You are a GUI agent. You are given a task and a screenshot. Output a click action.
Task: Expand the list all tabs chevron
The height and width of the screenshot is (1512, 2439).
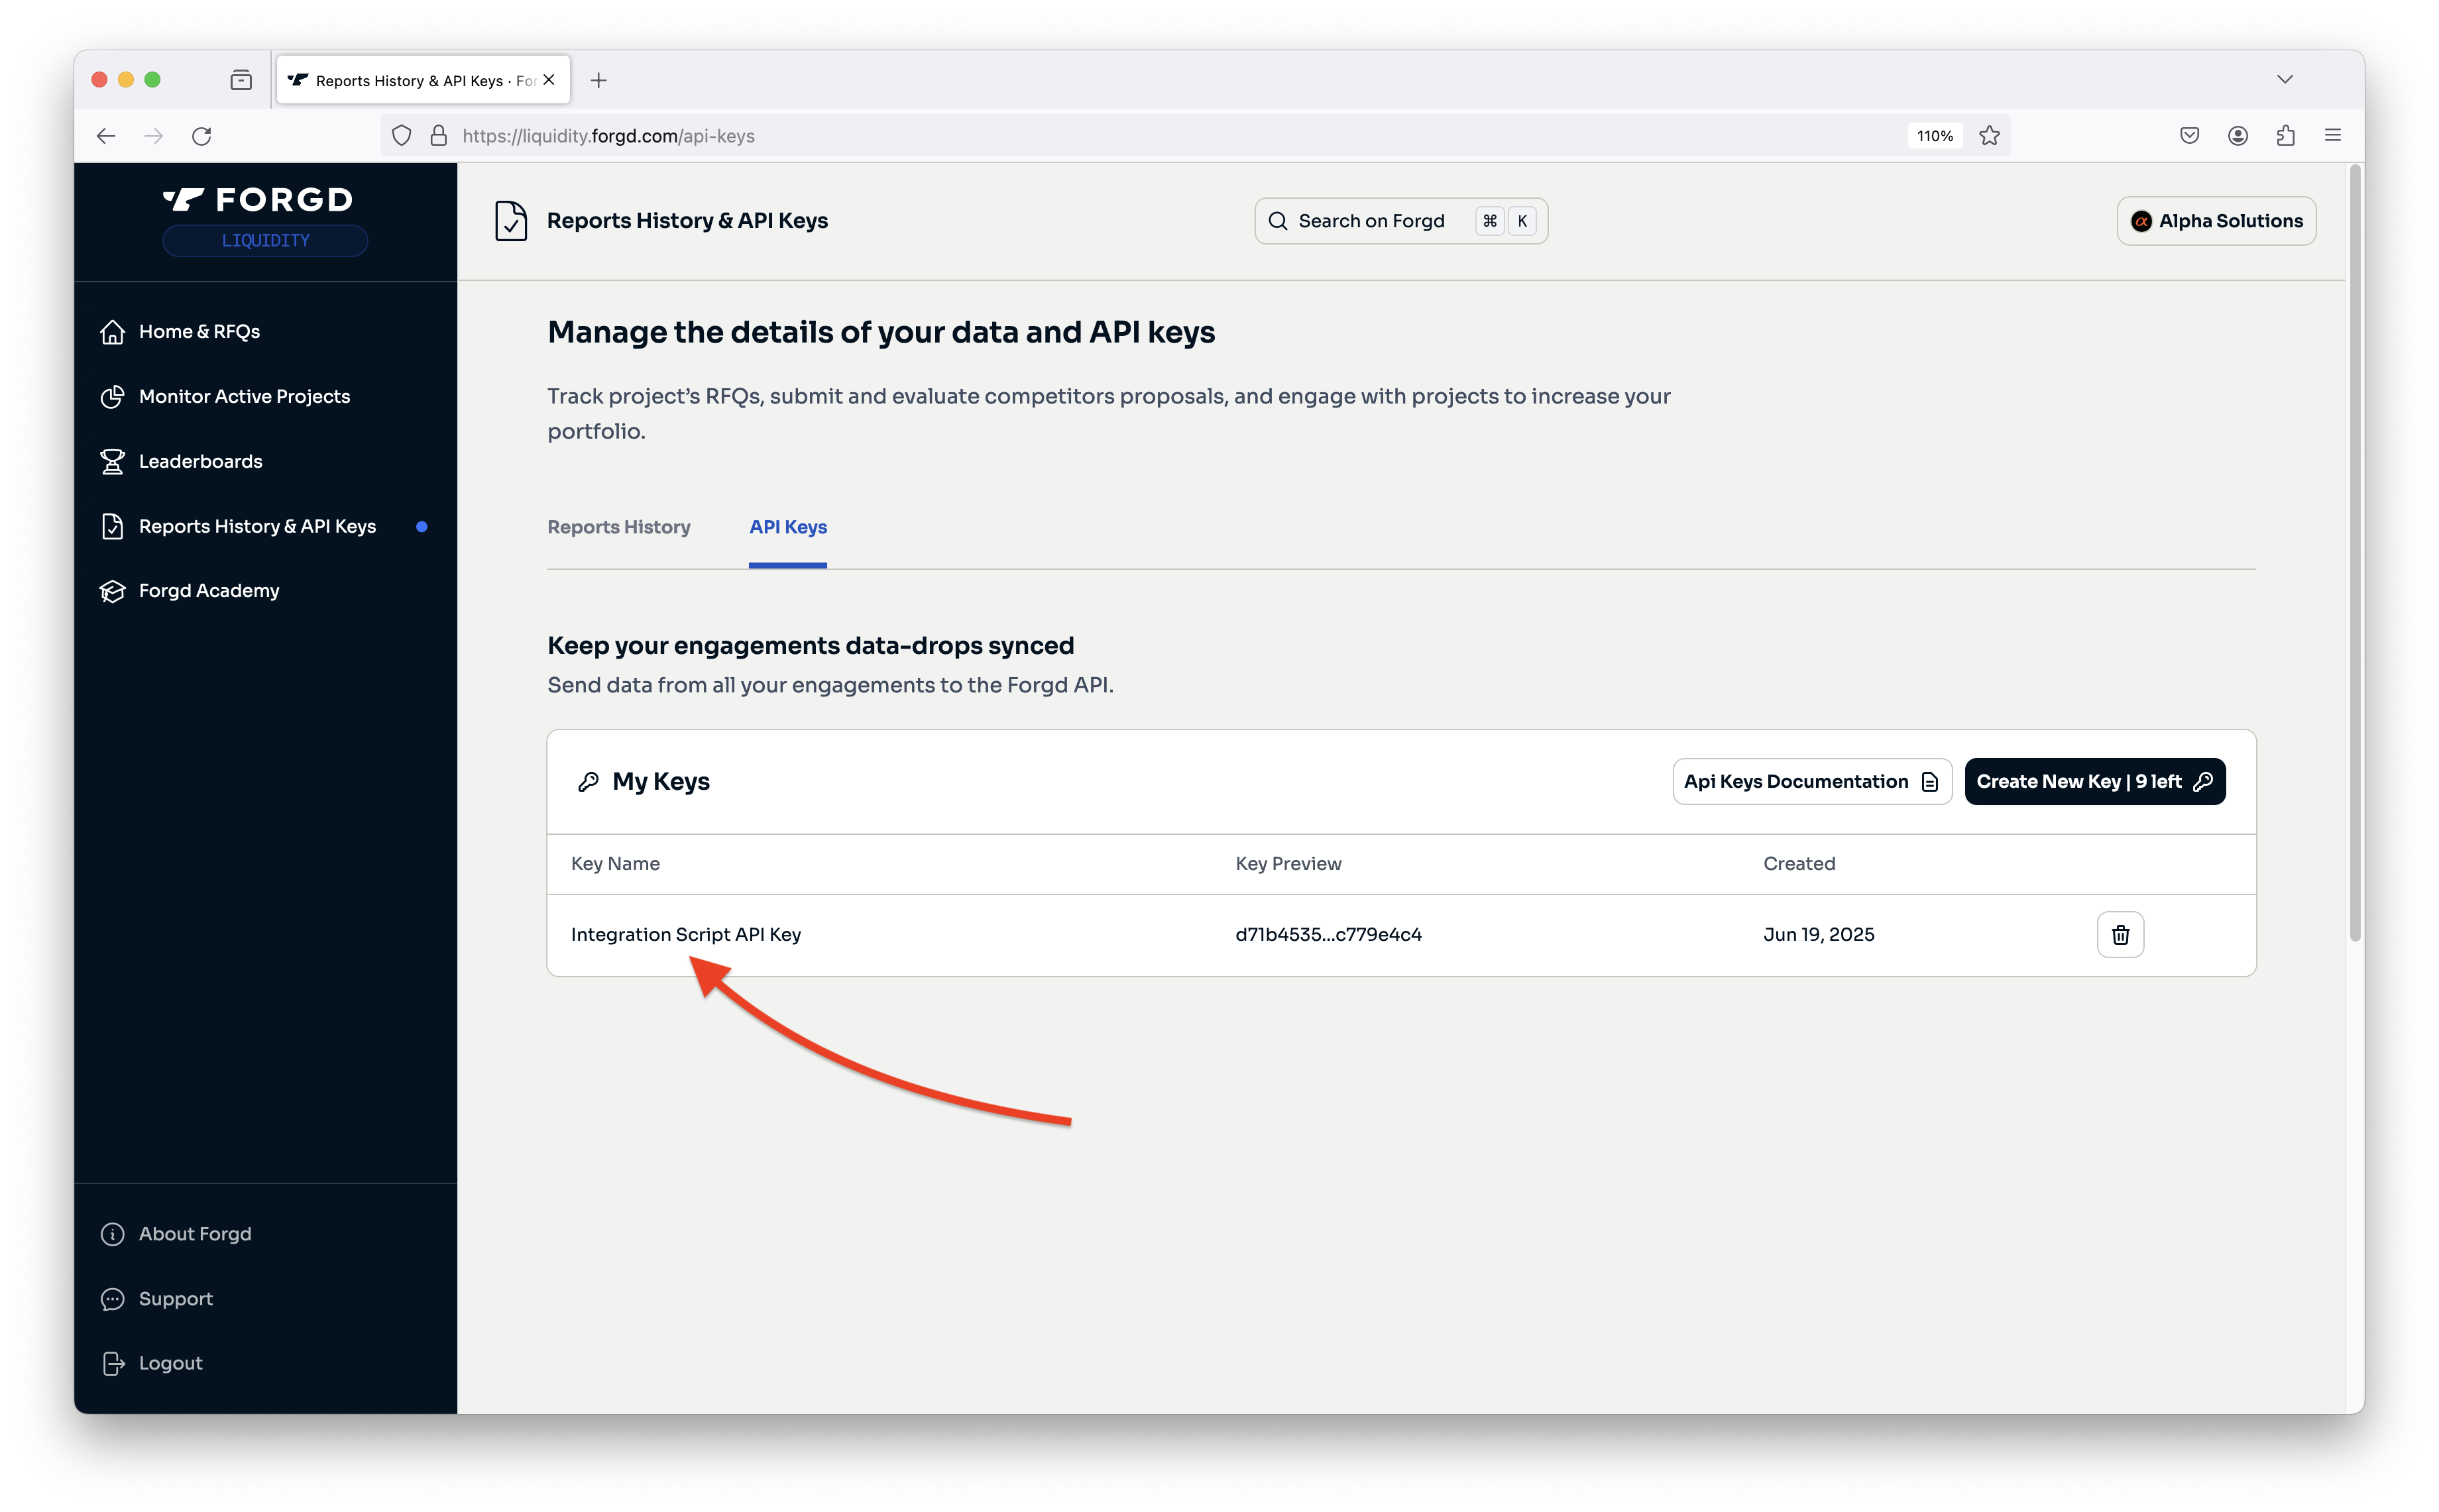pos(2285,80)
